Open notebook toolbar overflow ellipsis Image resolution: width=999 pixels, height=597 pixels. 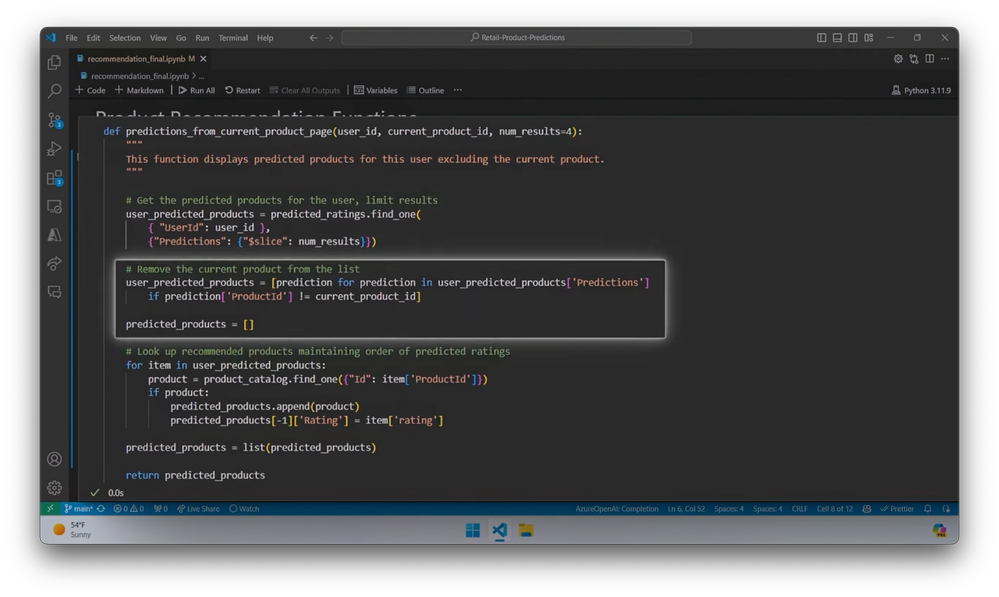[457, 90]
